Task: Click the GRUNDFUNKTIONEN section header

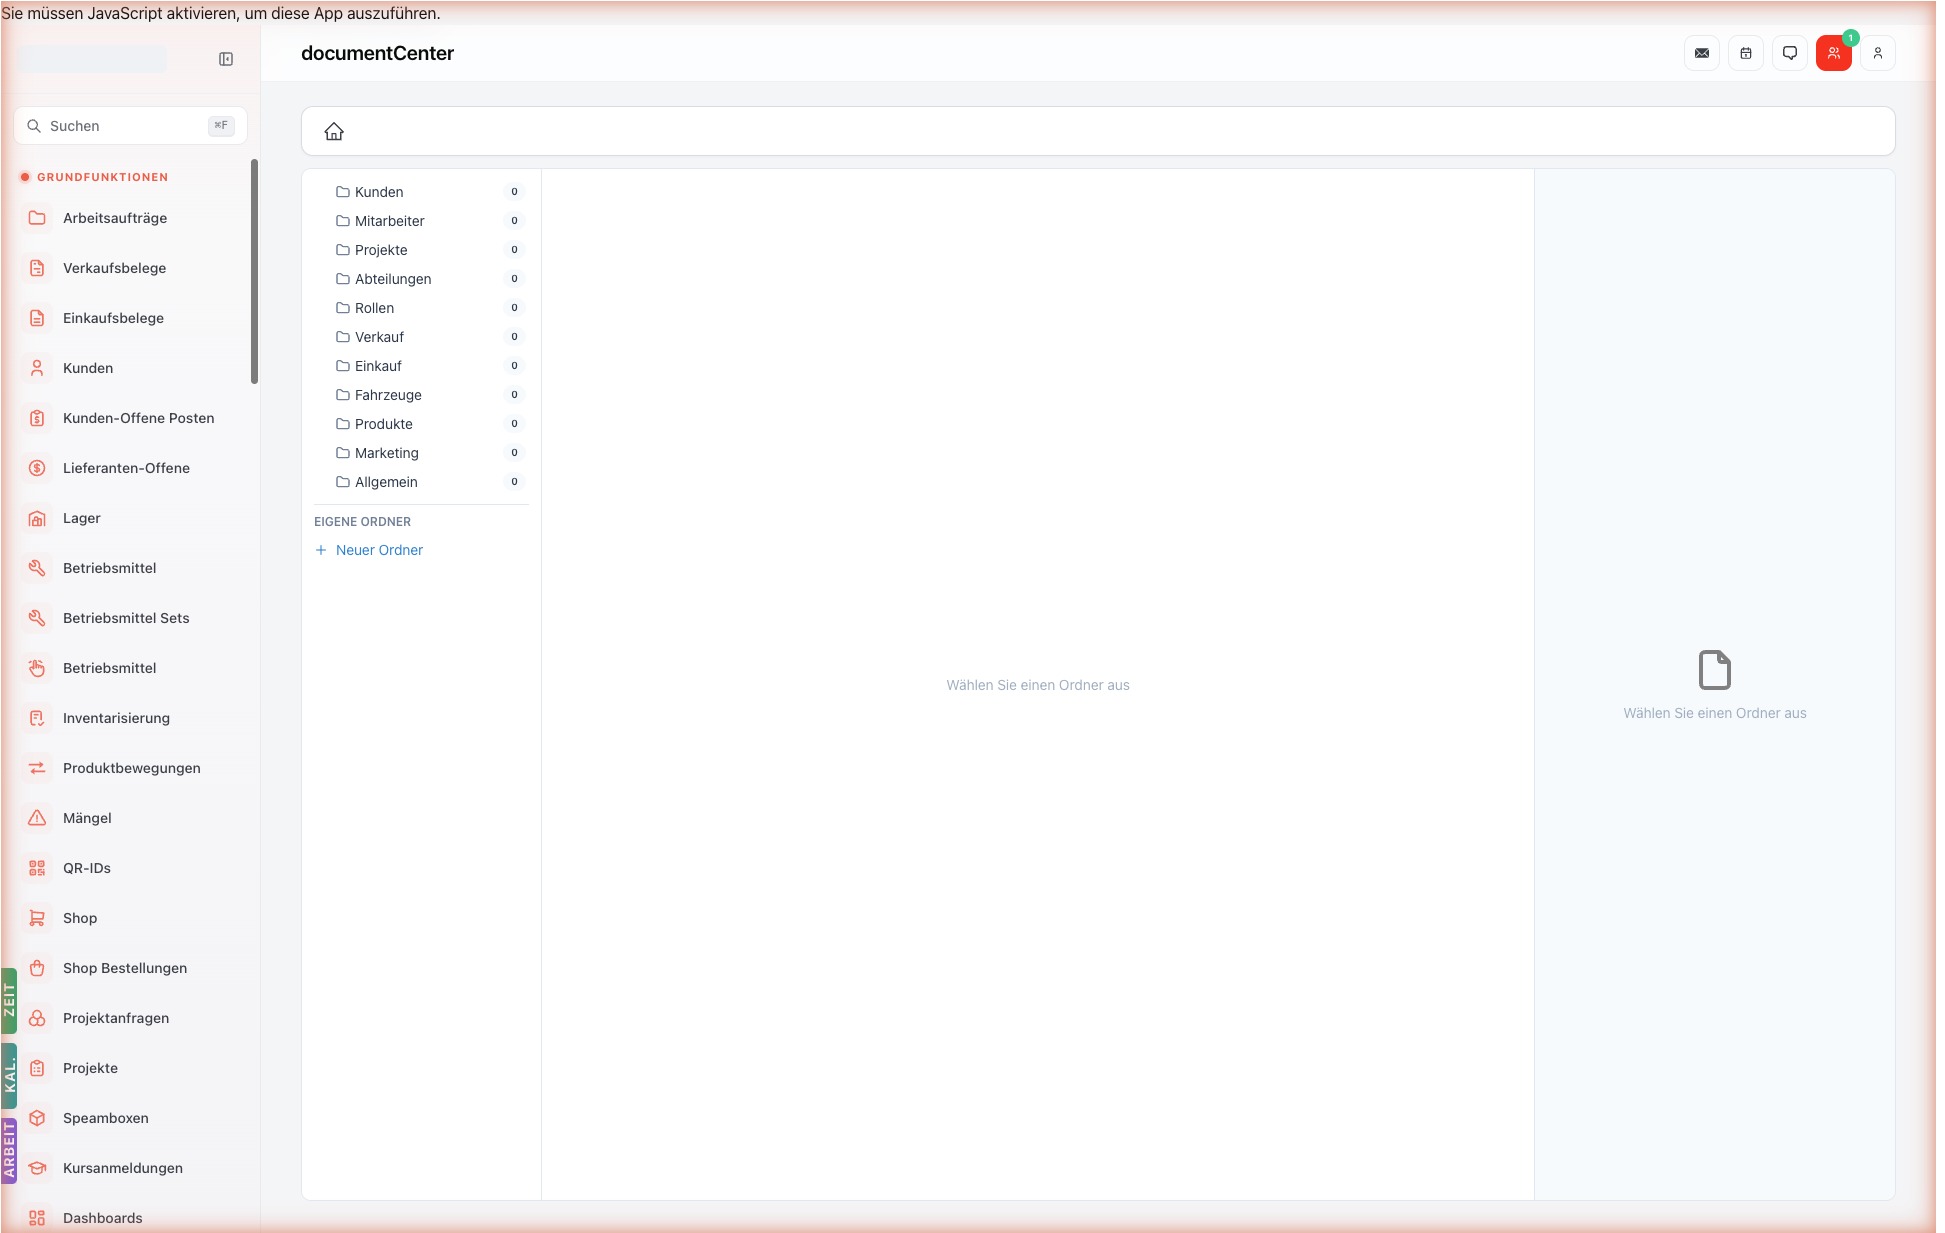Action: (x=102, y=177)
